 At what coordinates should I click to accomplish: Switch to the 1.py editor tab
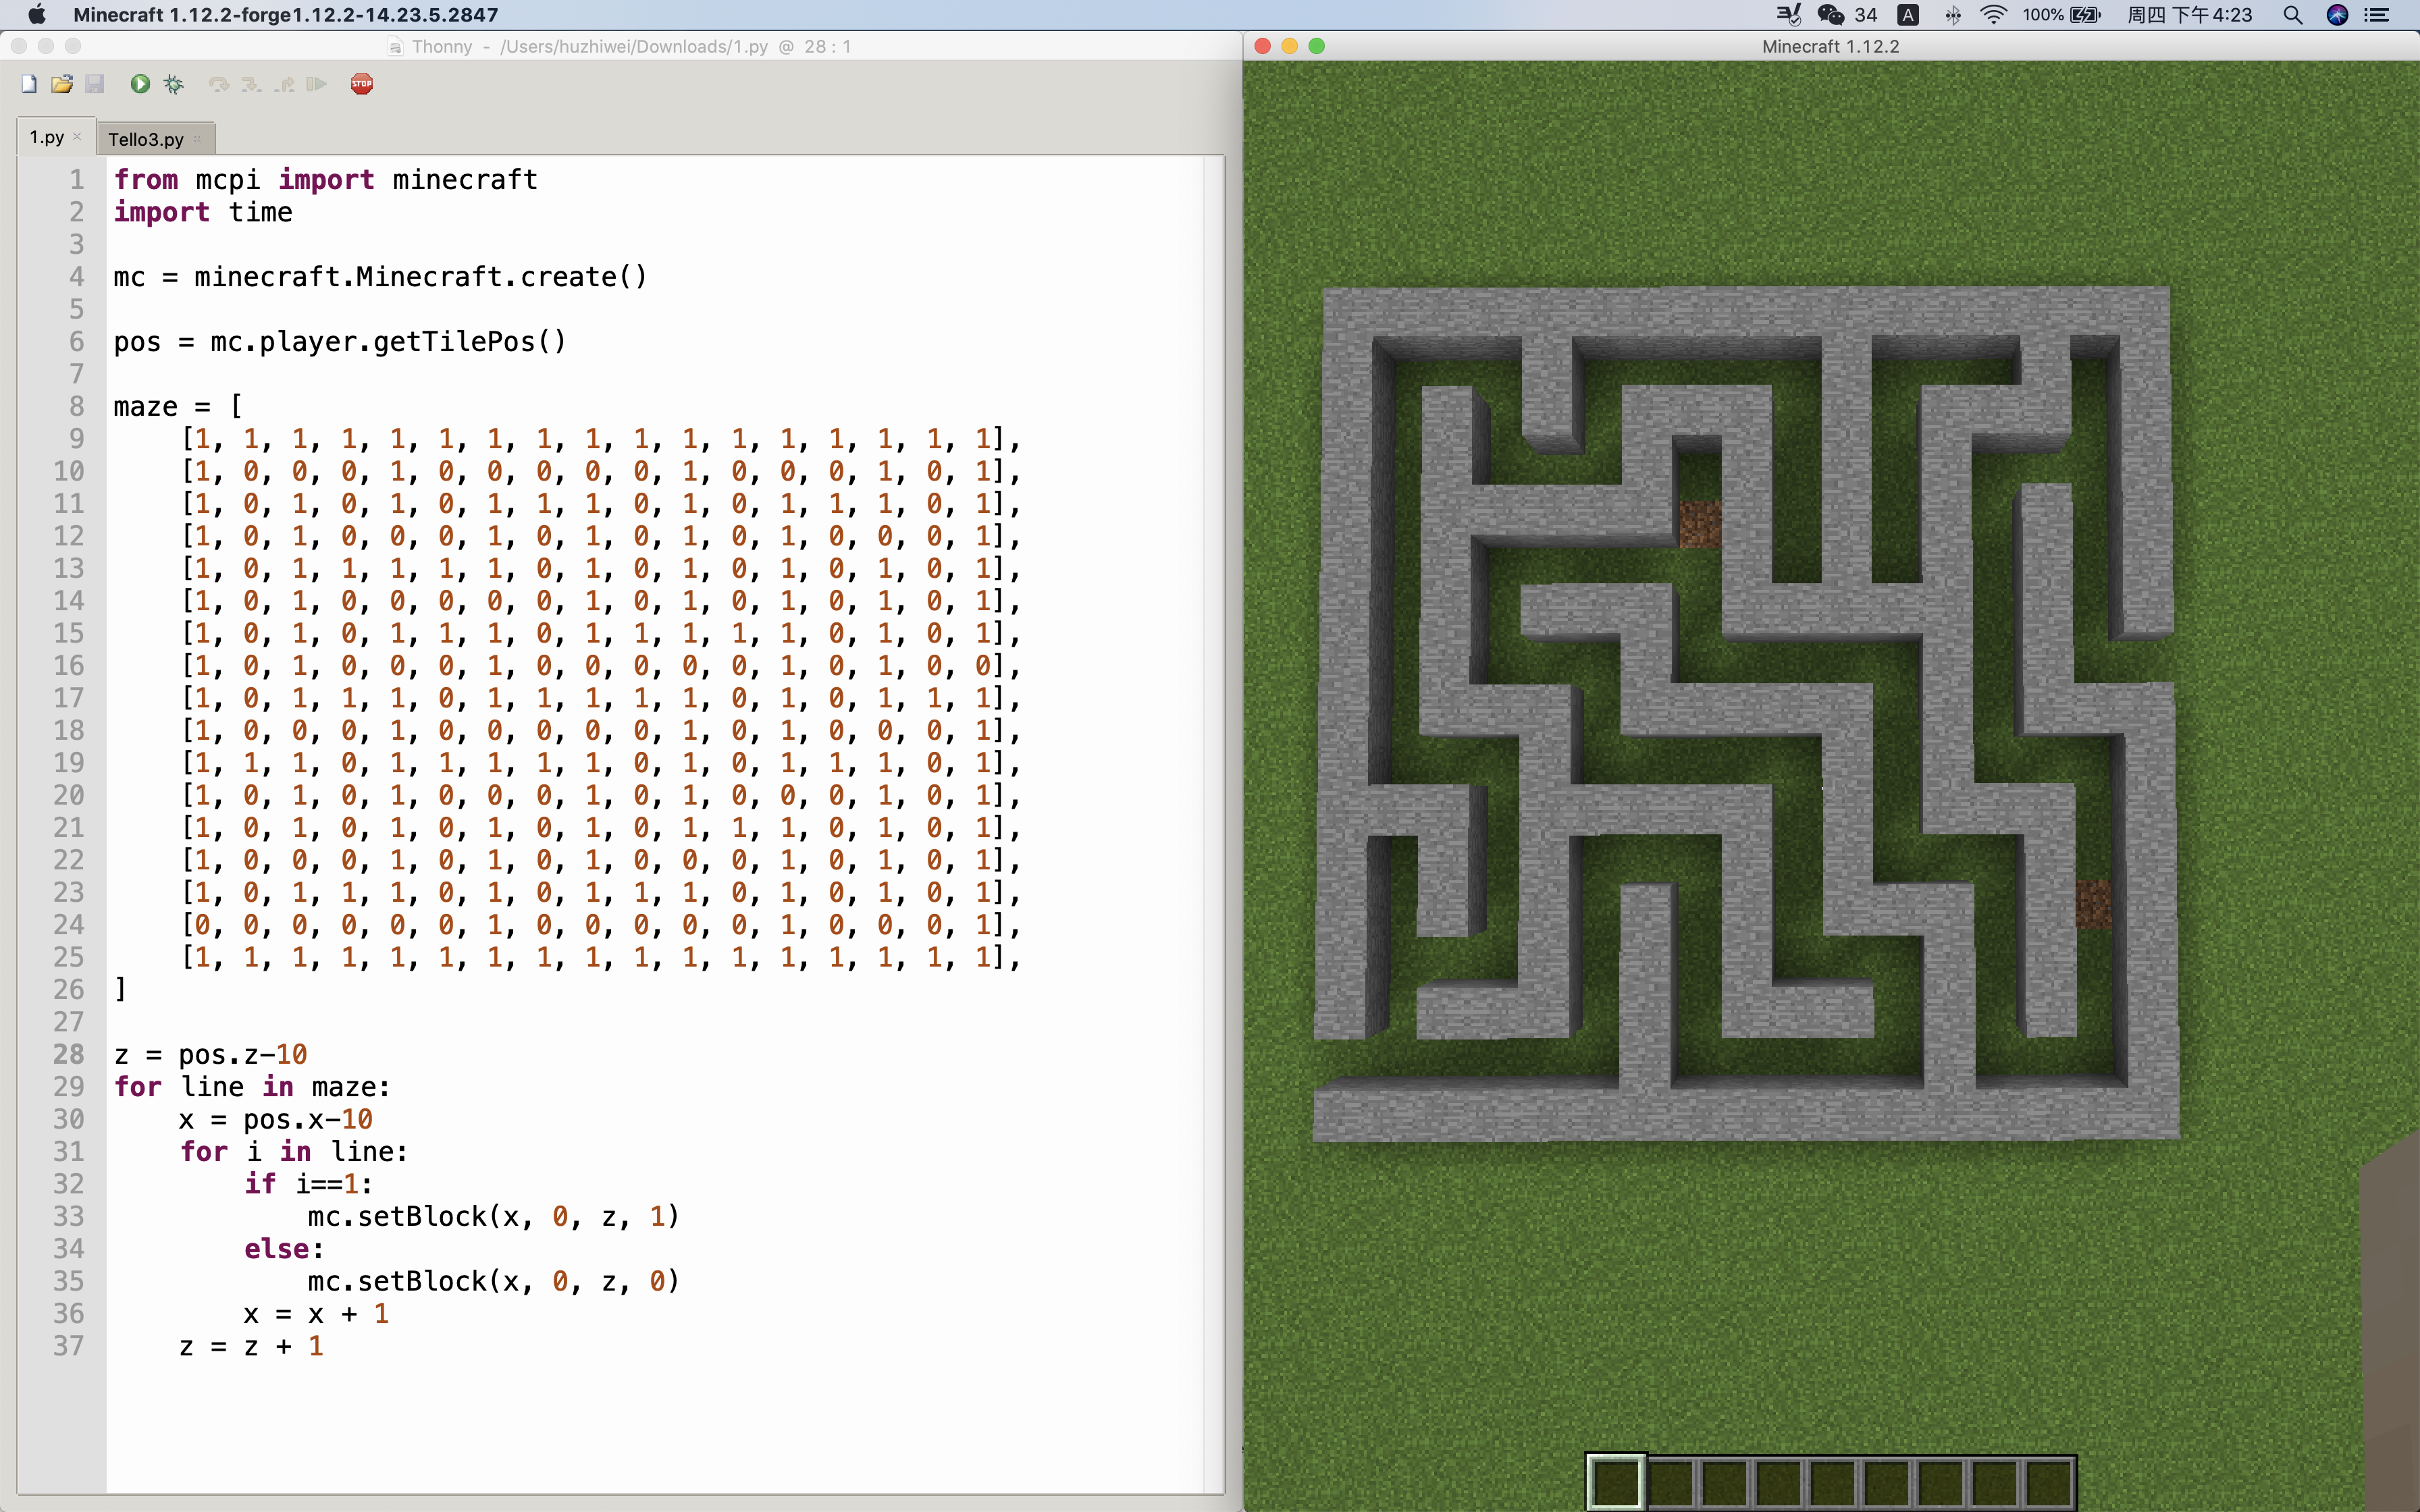coord(47,137)
